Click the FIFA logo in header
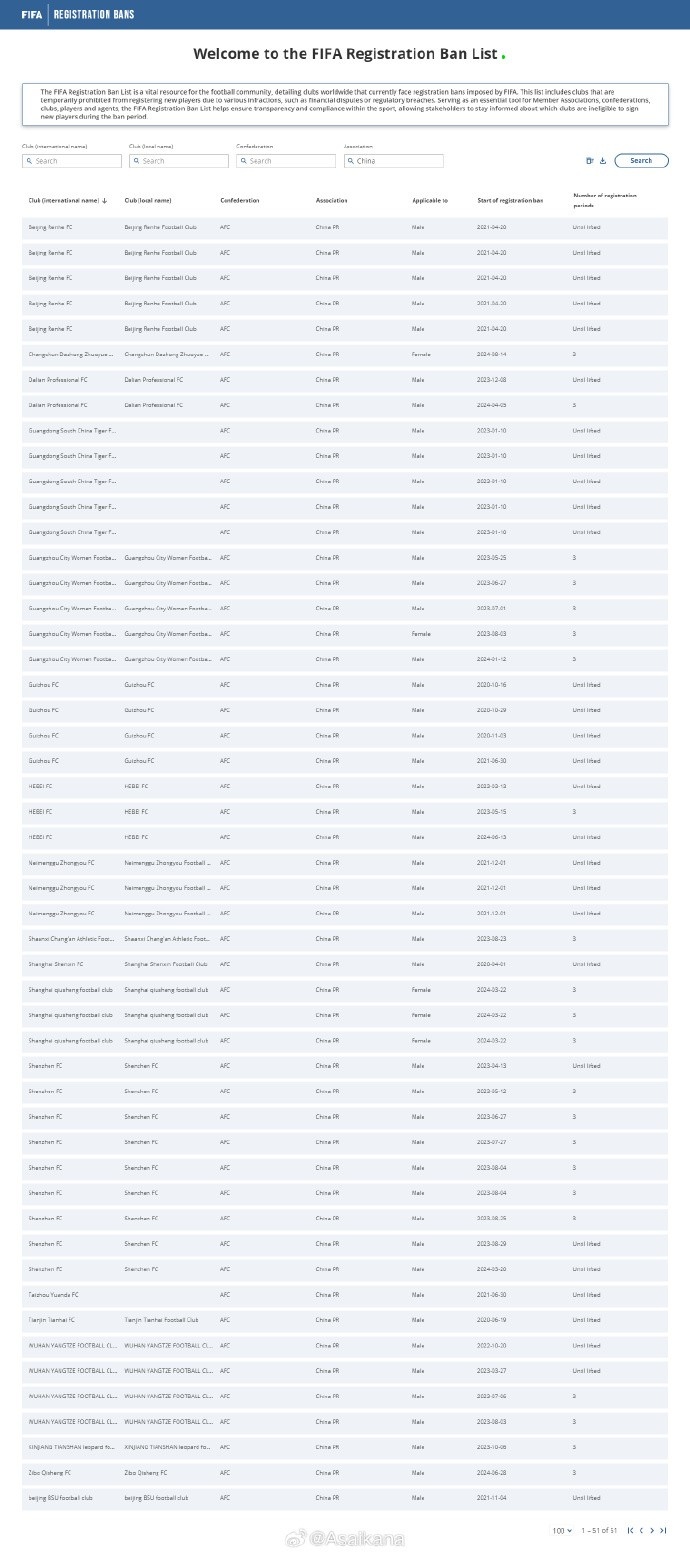 [x=32, y=15]
